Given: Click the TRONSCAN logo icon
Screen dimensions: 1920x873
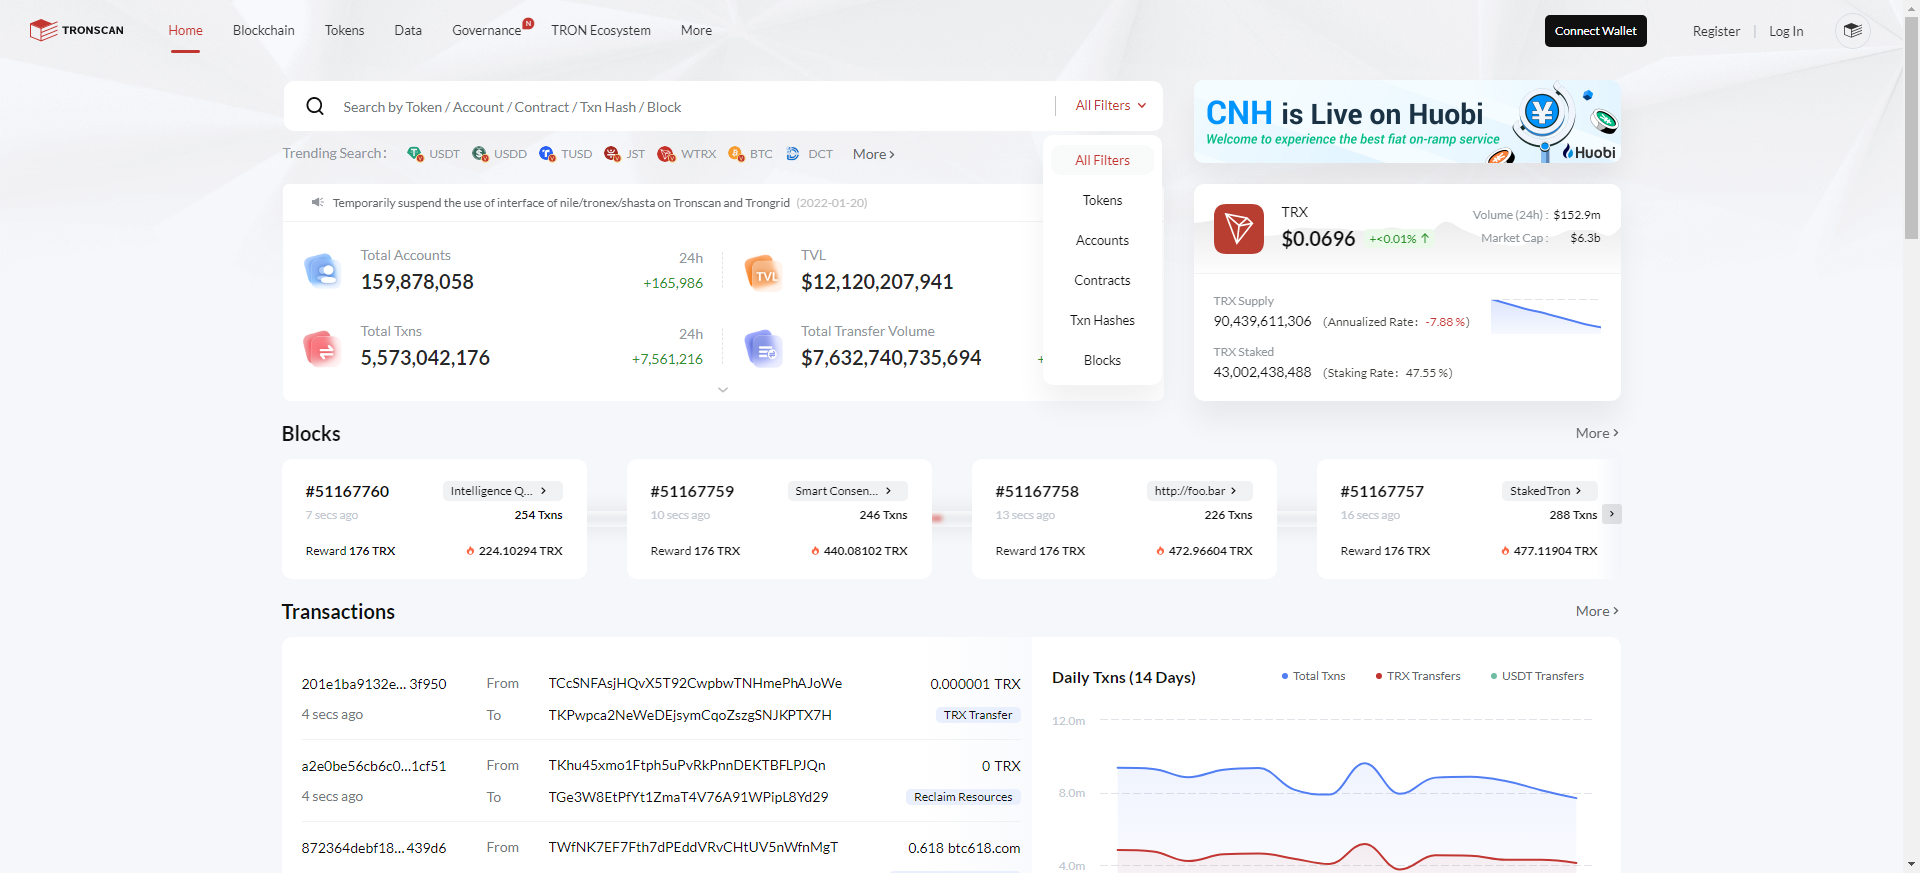Looking at the screenshot, I should tap(43, 30).
